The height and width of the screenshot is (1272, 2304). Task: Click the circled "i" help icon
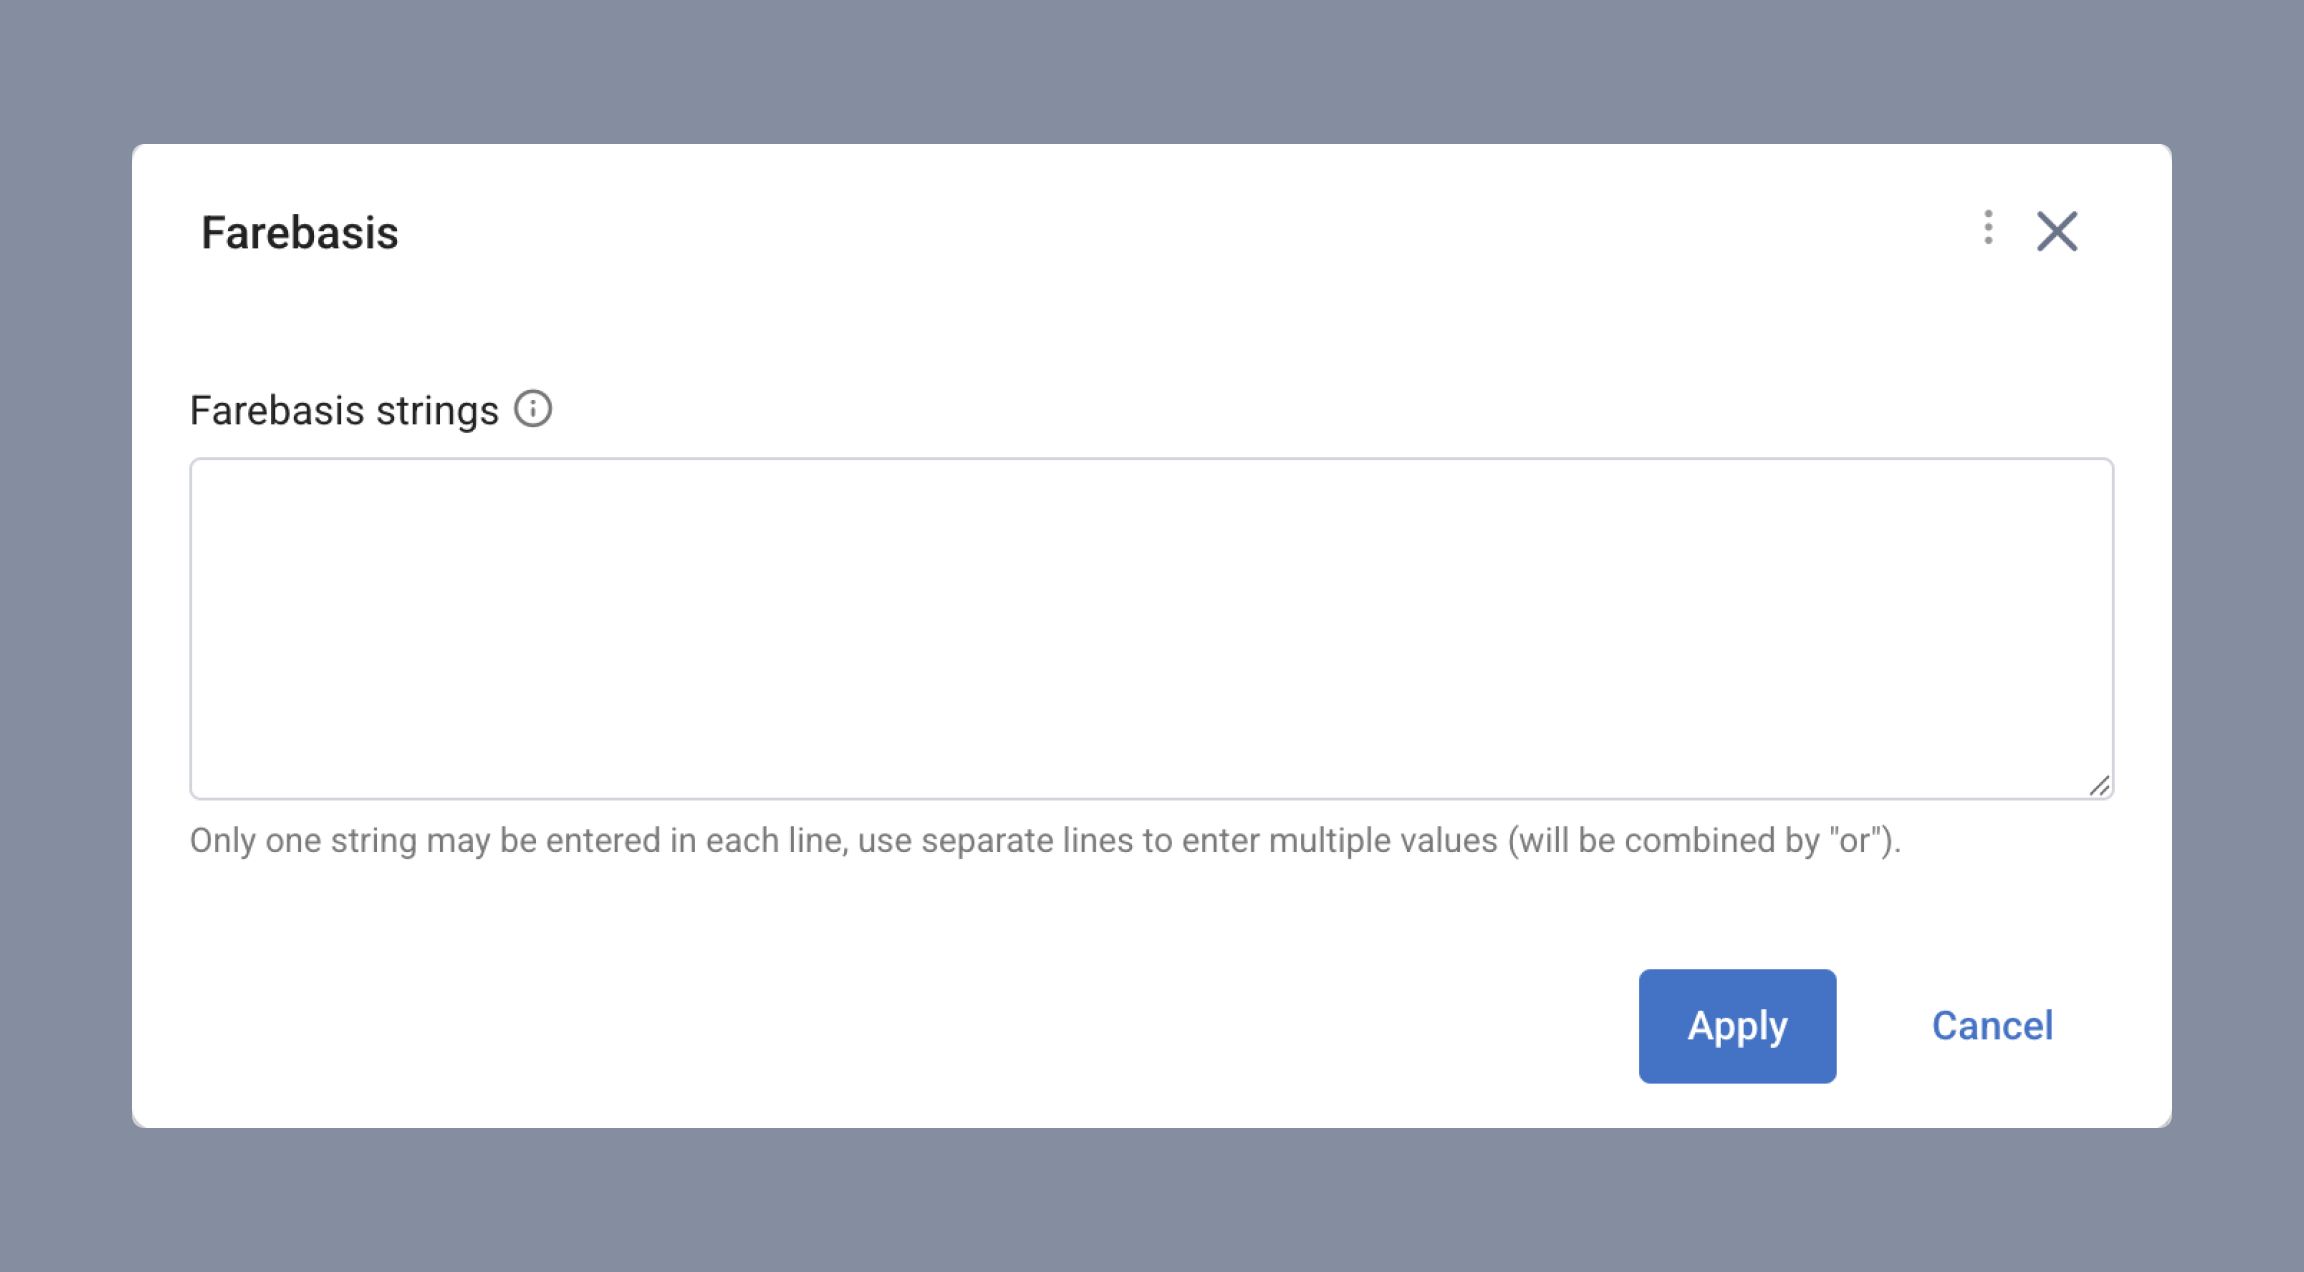pos(533,409)
